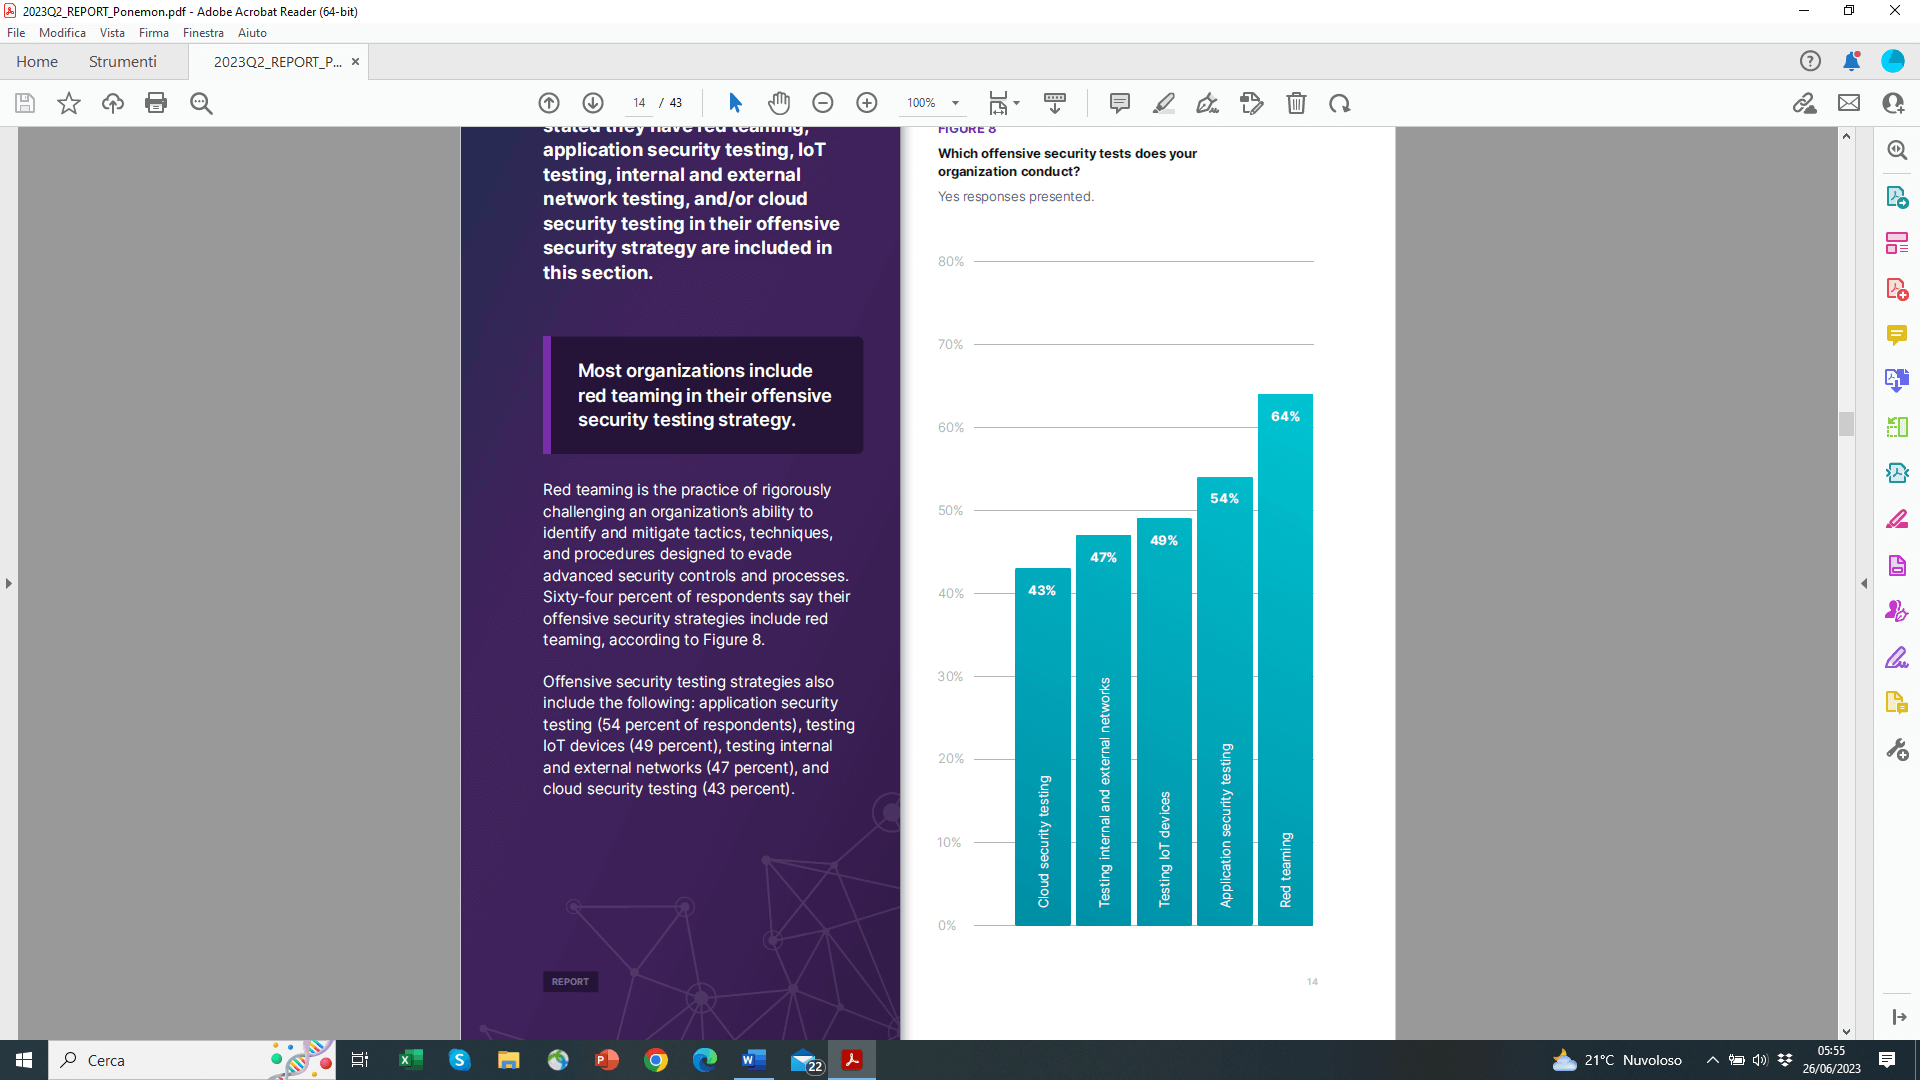Click the Print file icon
This screenshot has width=1920, height=1080.
pos(156,103)
